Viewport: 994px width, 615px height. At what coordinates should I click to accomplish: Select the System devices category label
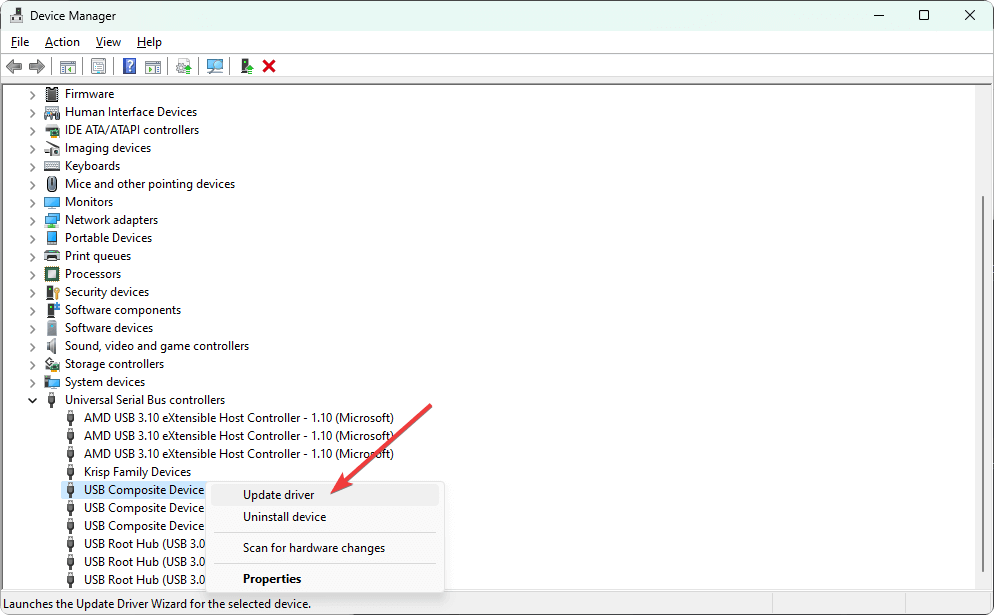pyautogui.click(x=105, y=382)
